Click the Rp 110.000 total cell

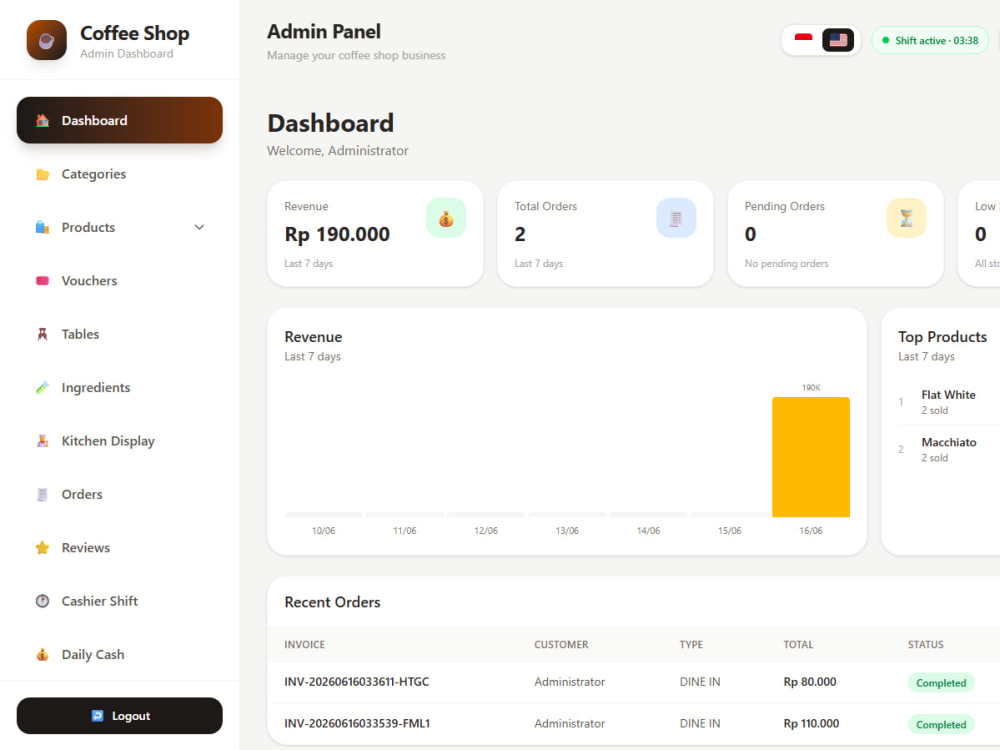811,723
